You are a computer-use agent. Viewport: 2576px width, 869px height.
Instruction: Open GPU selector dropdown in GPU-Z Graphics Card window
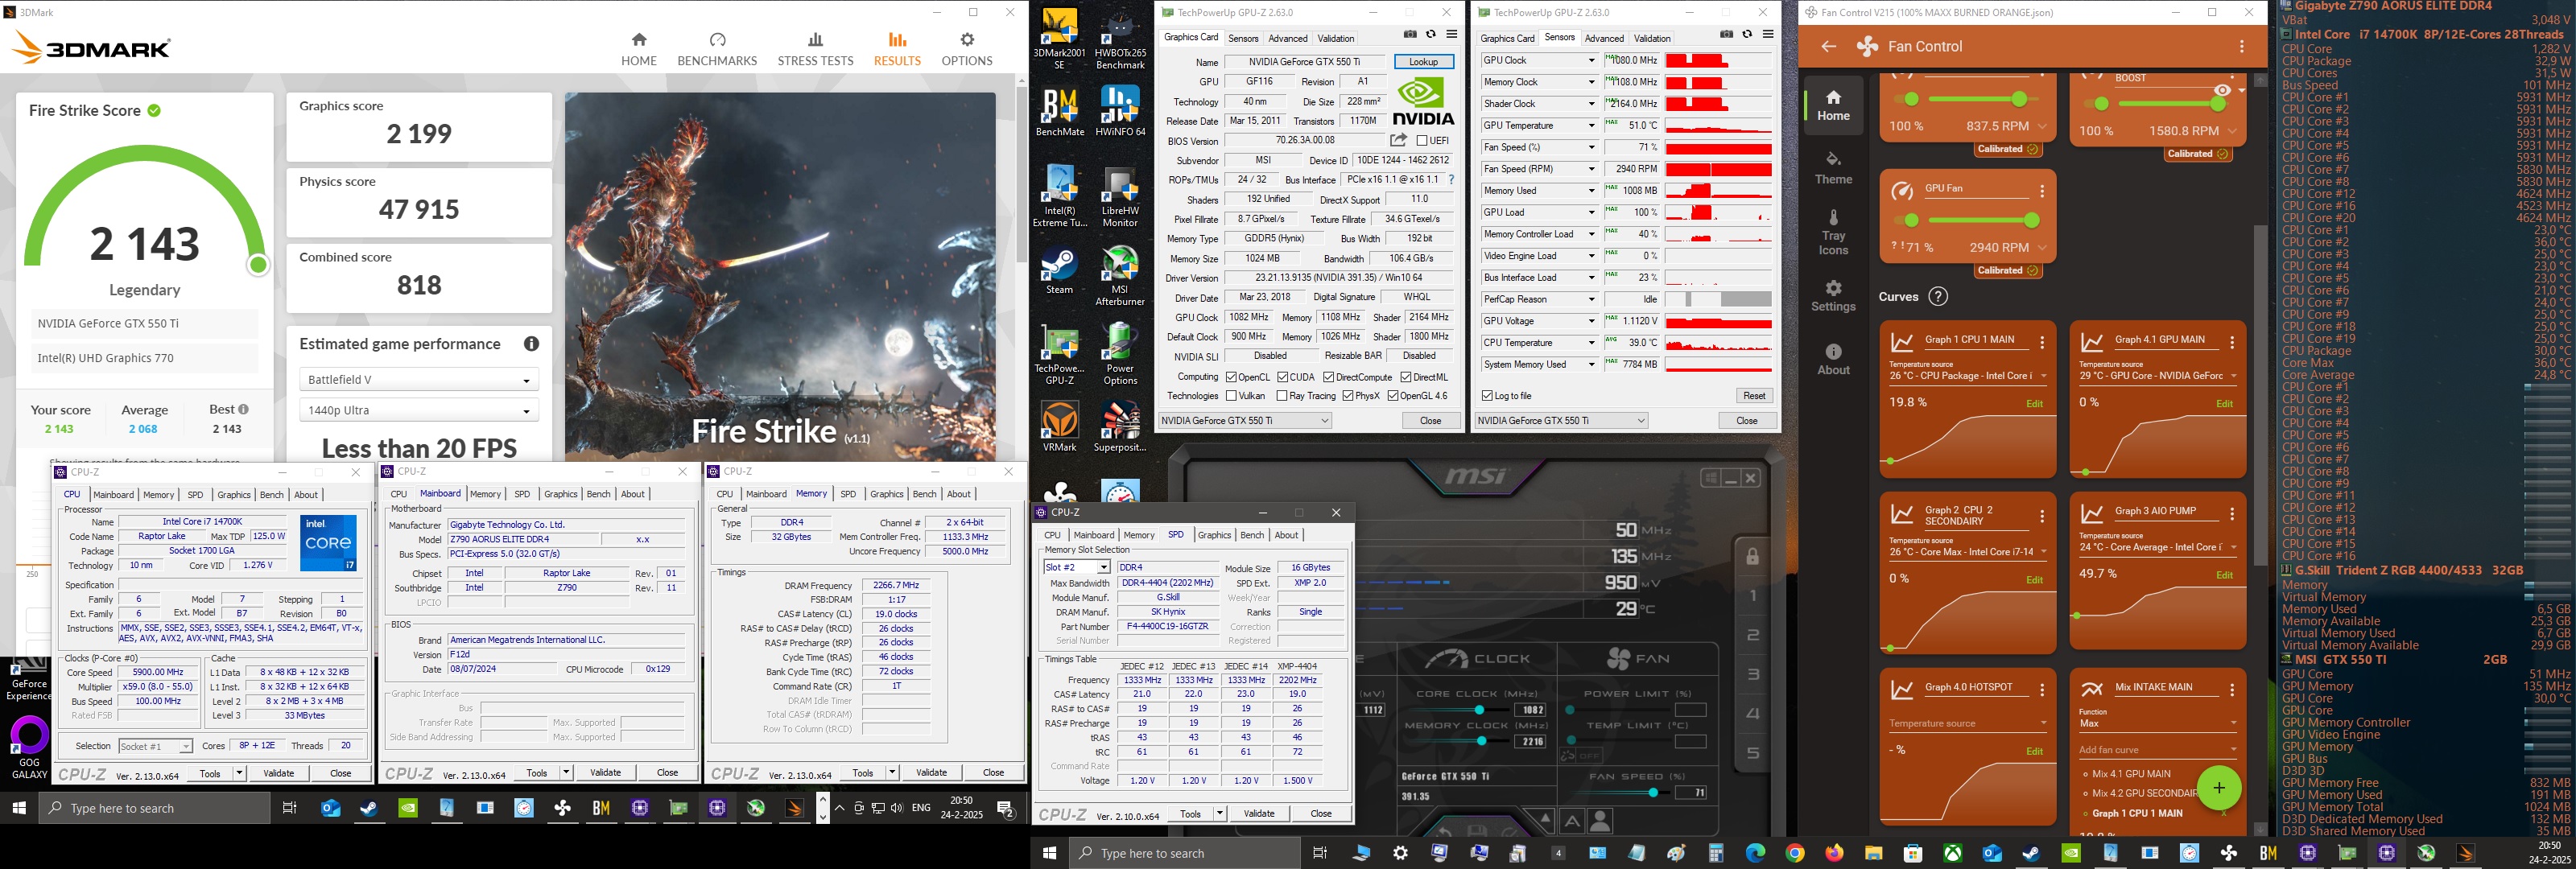(x=1245, y=421)
